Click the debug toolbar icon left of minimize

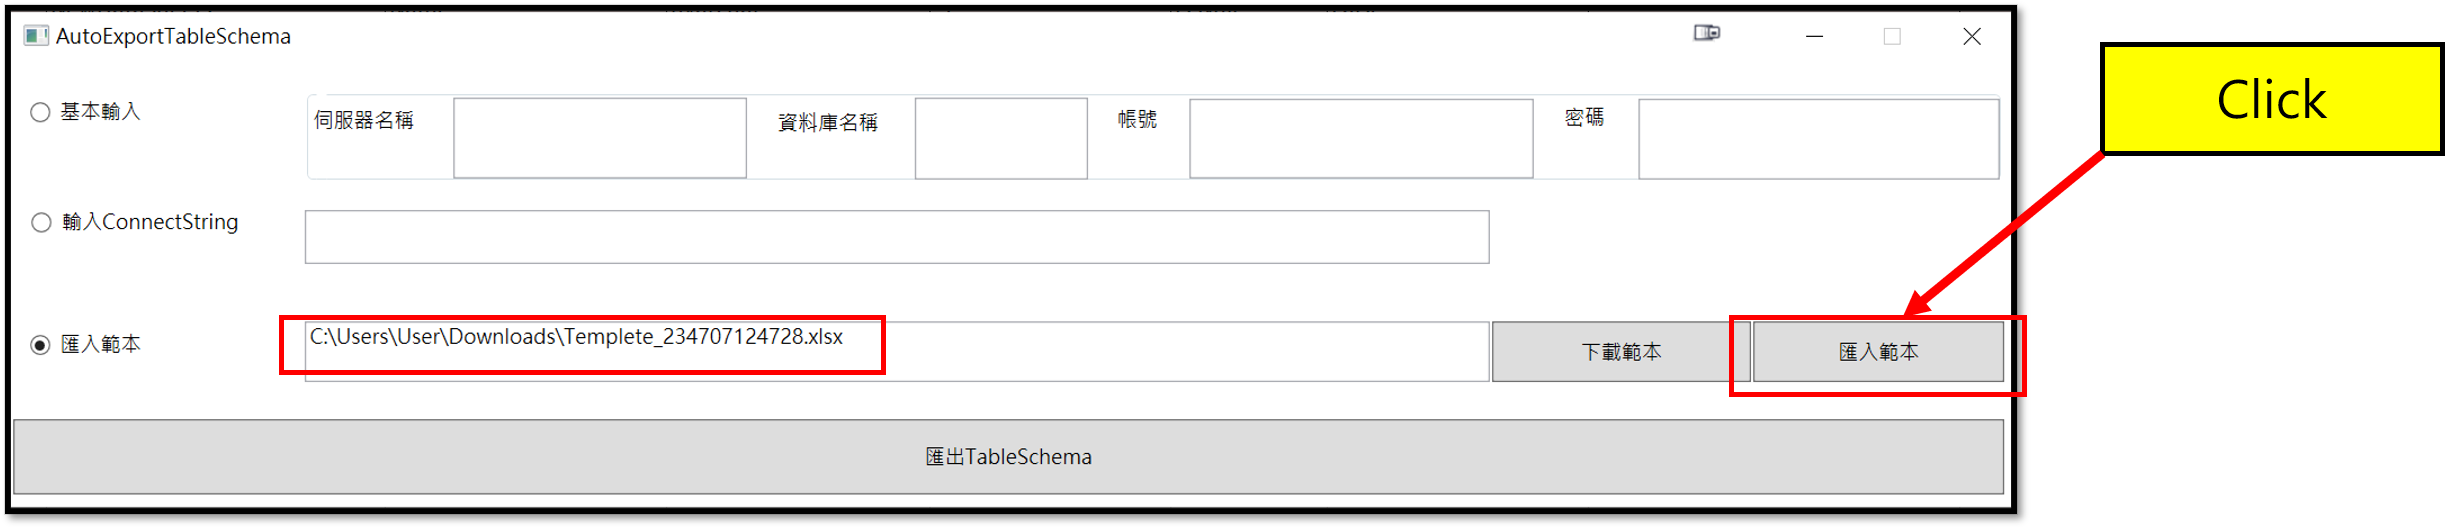click(1706, 33)
